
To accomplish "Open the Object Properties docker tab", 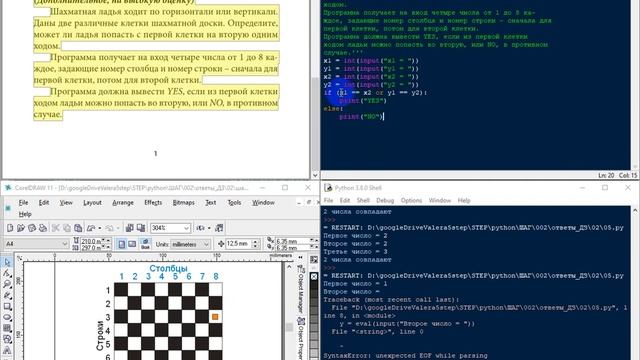I will coord(301,339).
